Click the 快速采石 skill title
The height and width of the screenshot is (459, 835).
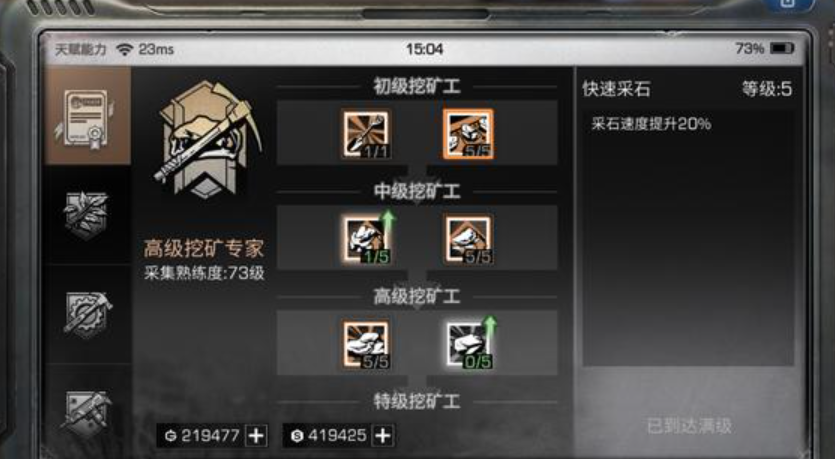click(x=616, y=88)
